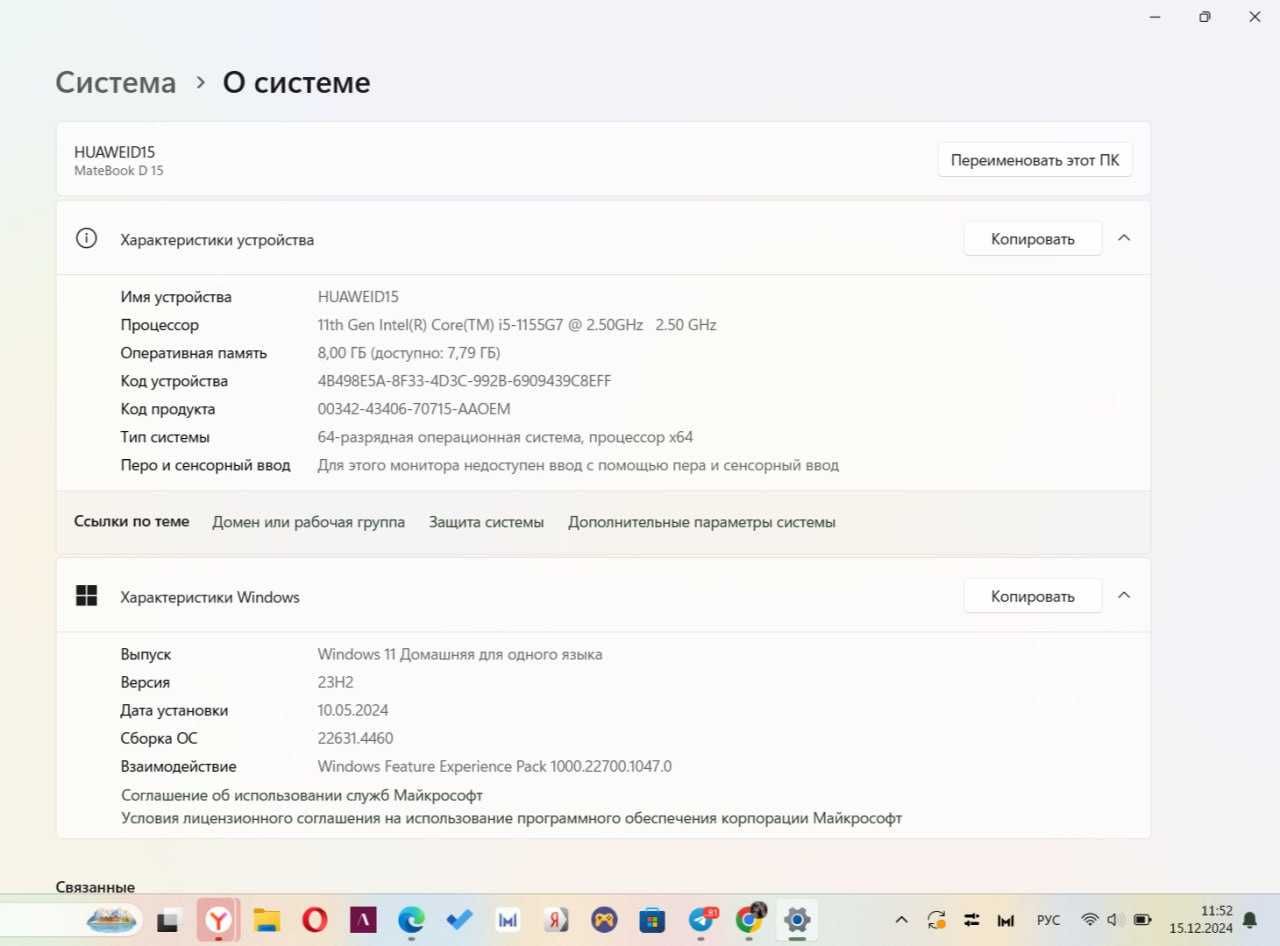Open Дополнительные параметры системы link
The width and height of the screenshot is (1280, 946).
702,522
